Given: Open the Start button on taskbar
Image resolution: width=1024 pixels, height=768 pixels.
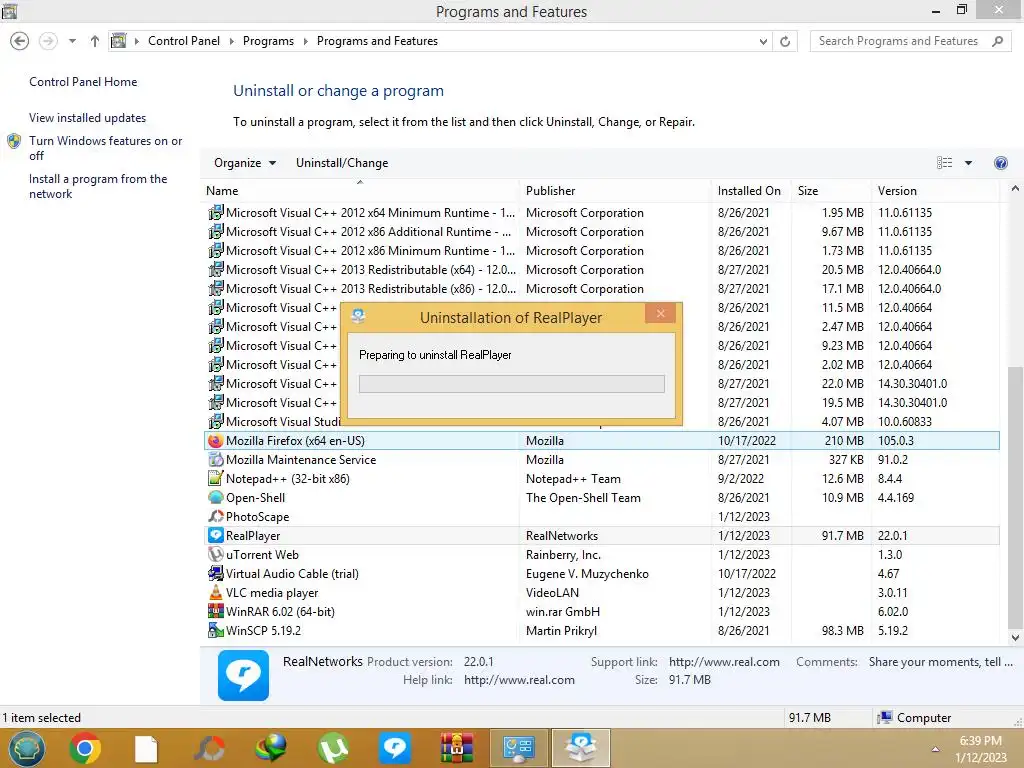Looking at the screenshot, I should click(x=26, y=748).
